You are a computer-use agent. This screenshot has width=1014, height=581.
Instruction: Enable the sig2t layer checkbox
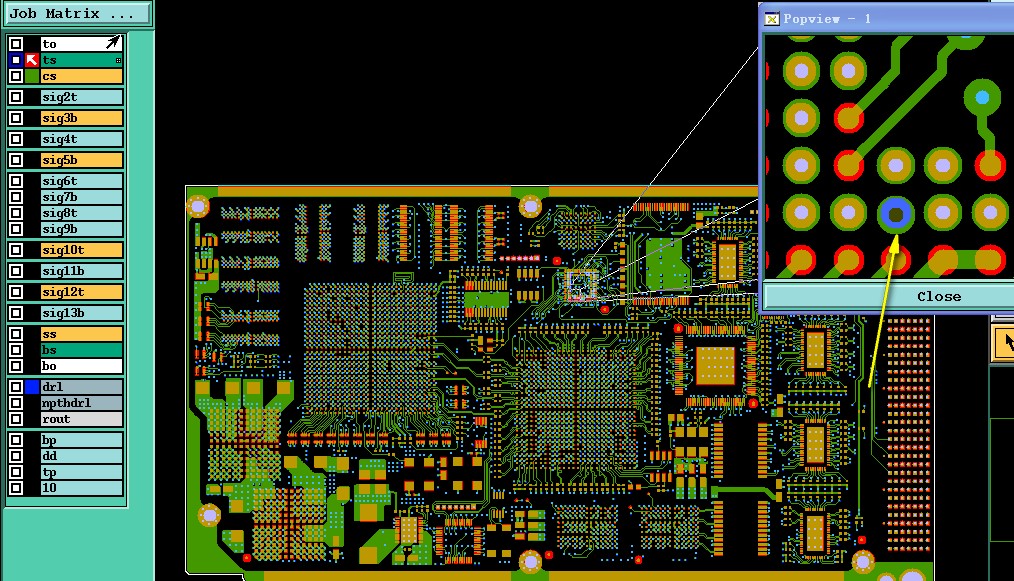[16, 97]
